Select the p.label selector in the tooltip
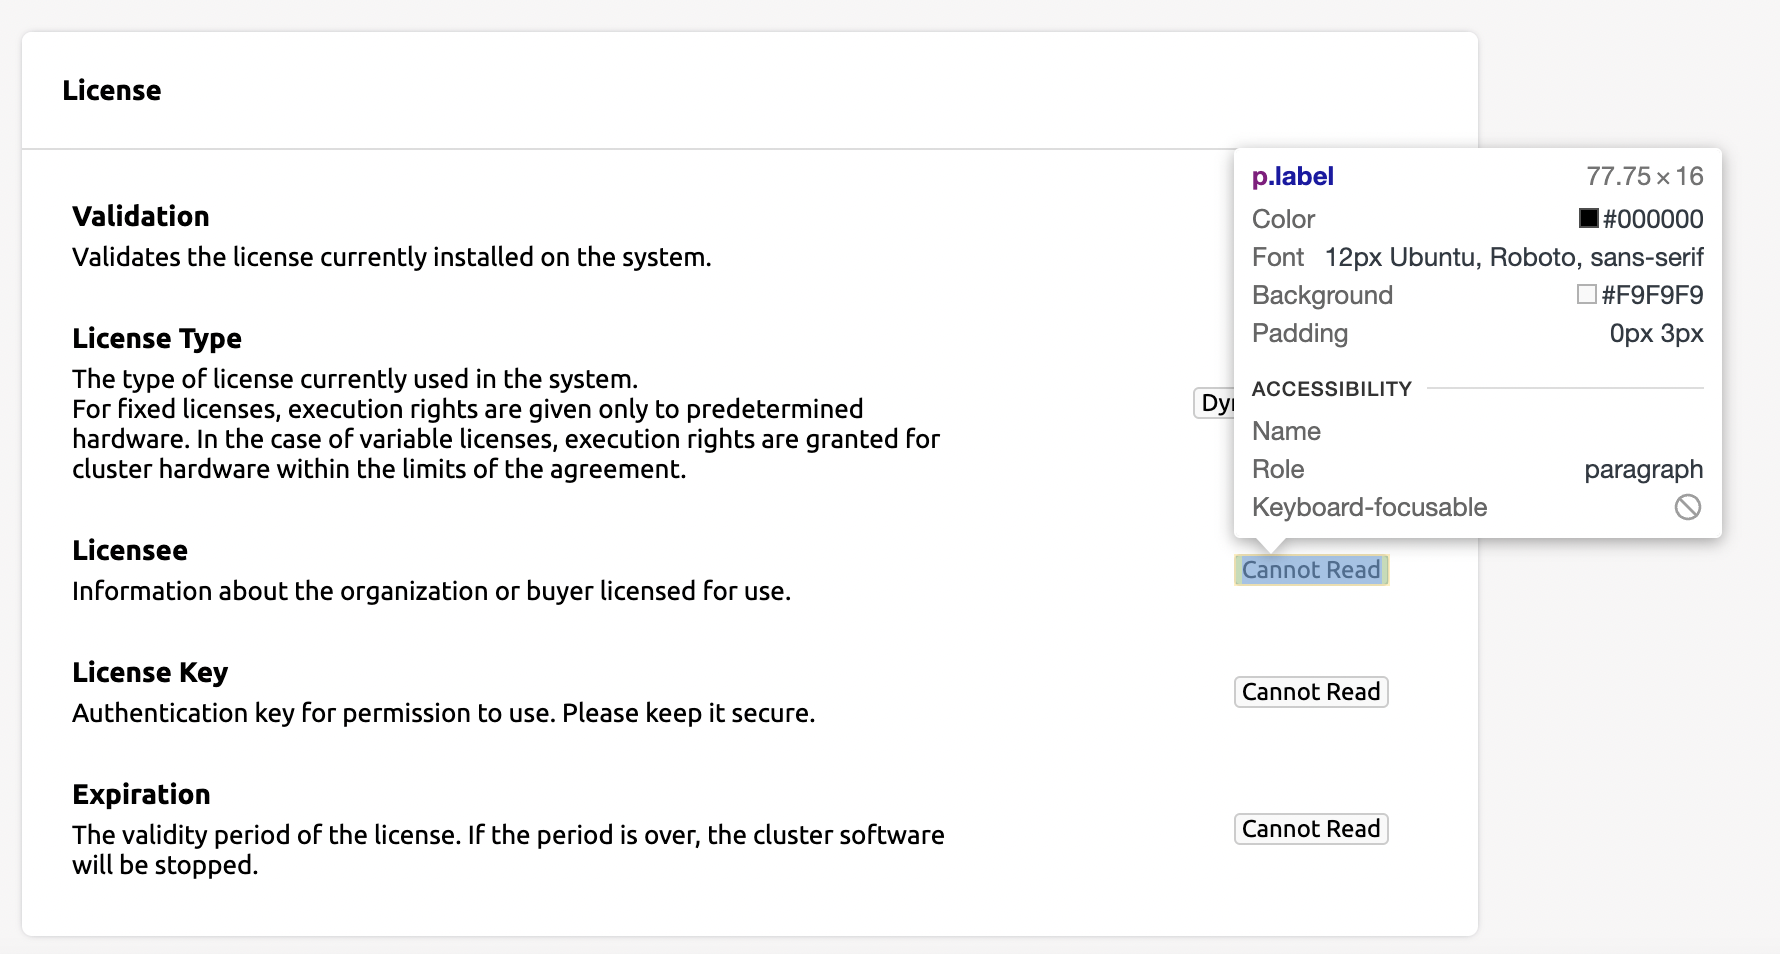 point(1294,176)
